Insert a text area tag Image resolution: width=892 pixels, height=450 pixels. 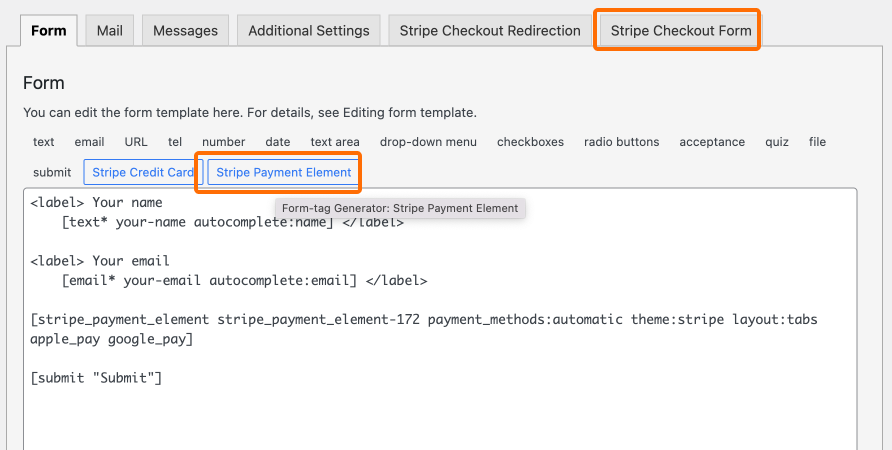point(335,142)
